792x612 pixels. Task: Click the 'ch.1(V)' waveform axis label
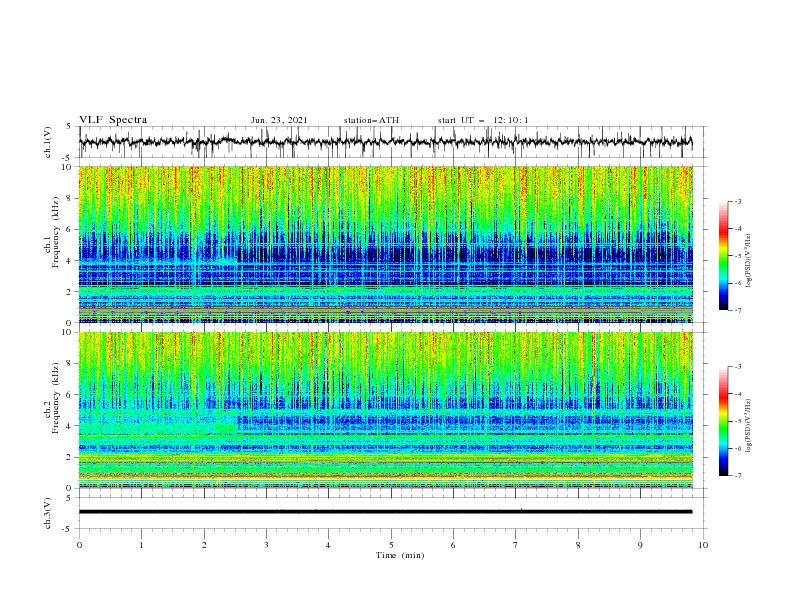click(x=48, y=142)
